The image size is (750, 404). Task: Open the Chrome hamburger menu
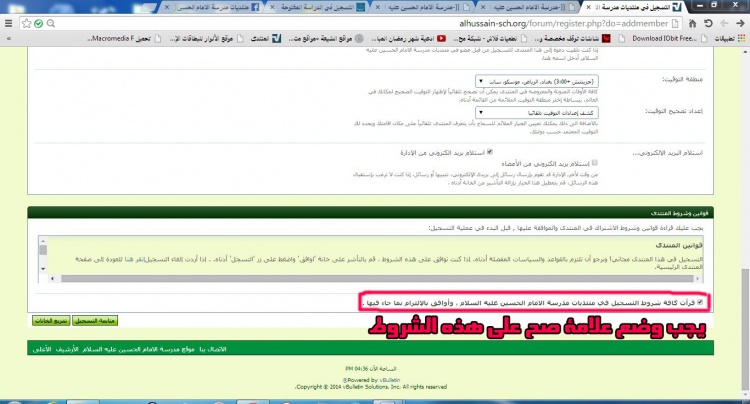(8, 23)
